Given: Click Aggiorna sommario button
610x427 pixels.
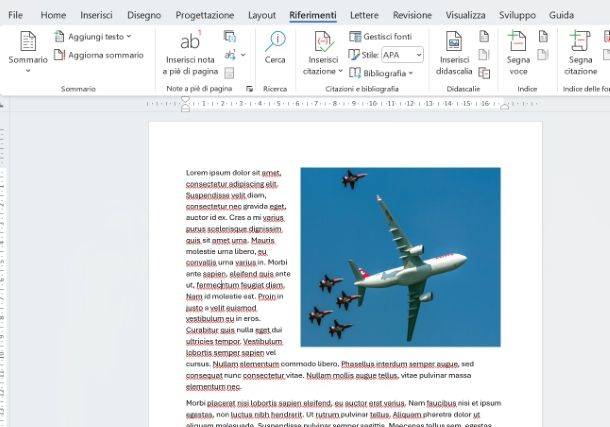Looking at the screenshot, I should [x=98, y=55].
